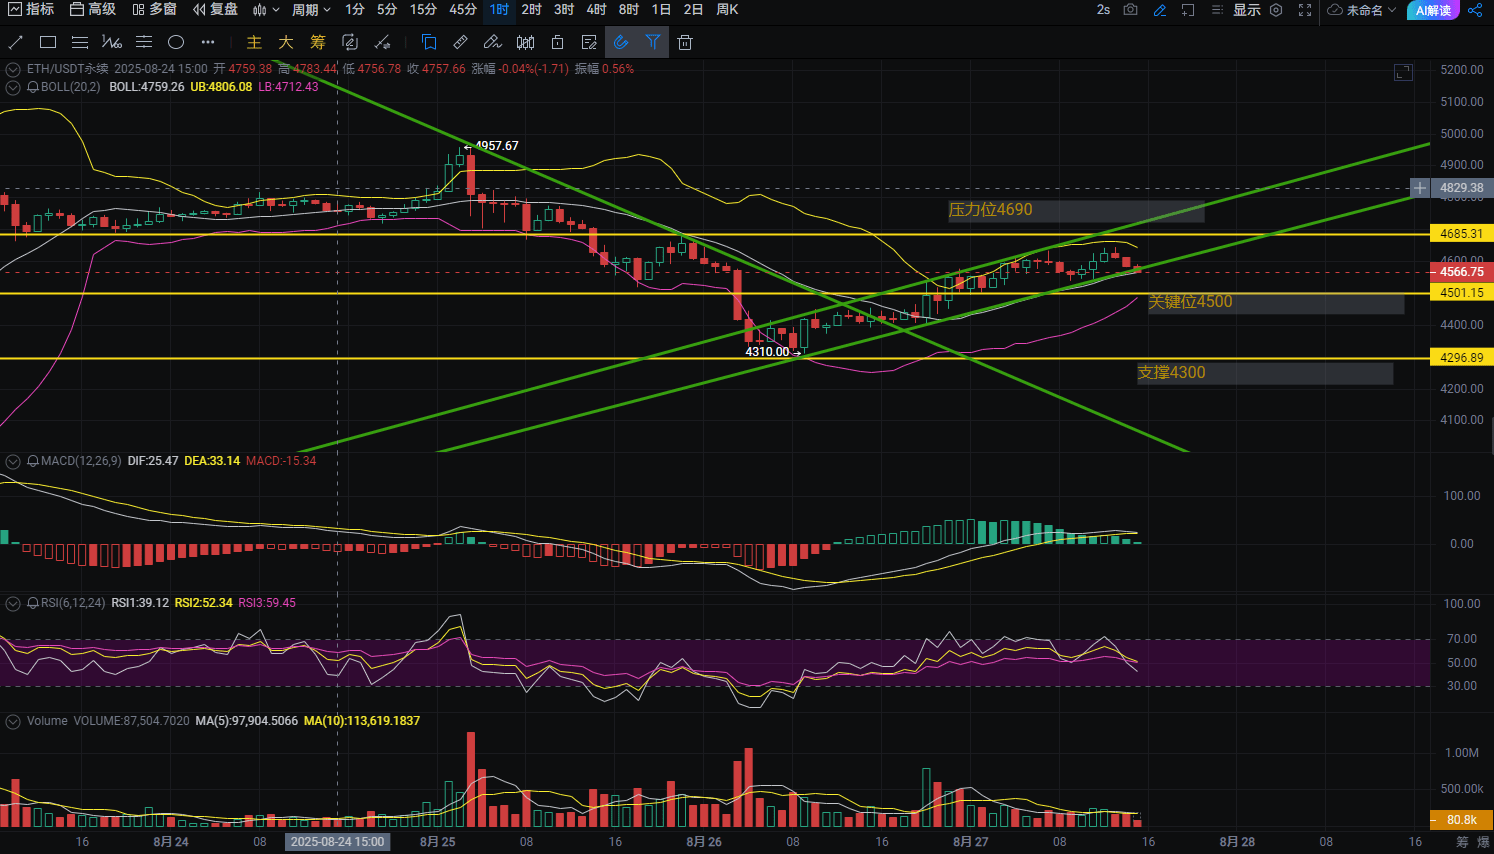The image size is (1494, 854).
Task: Open the 指标 indicators menu
Action: click(30, 9)
